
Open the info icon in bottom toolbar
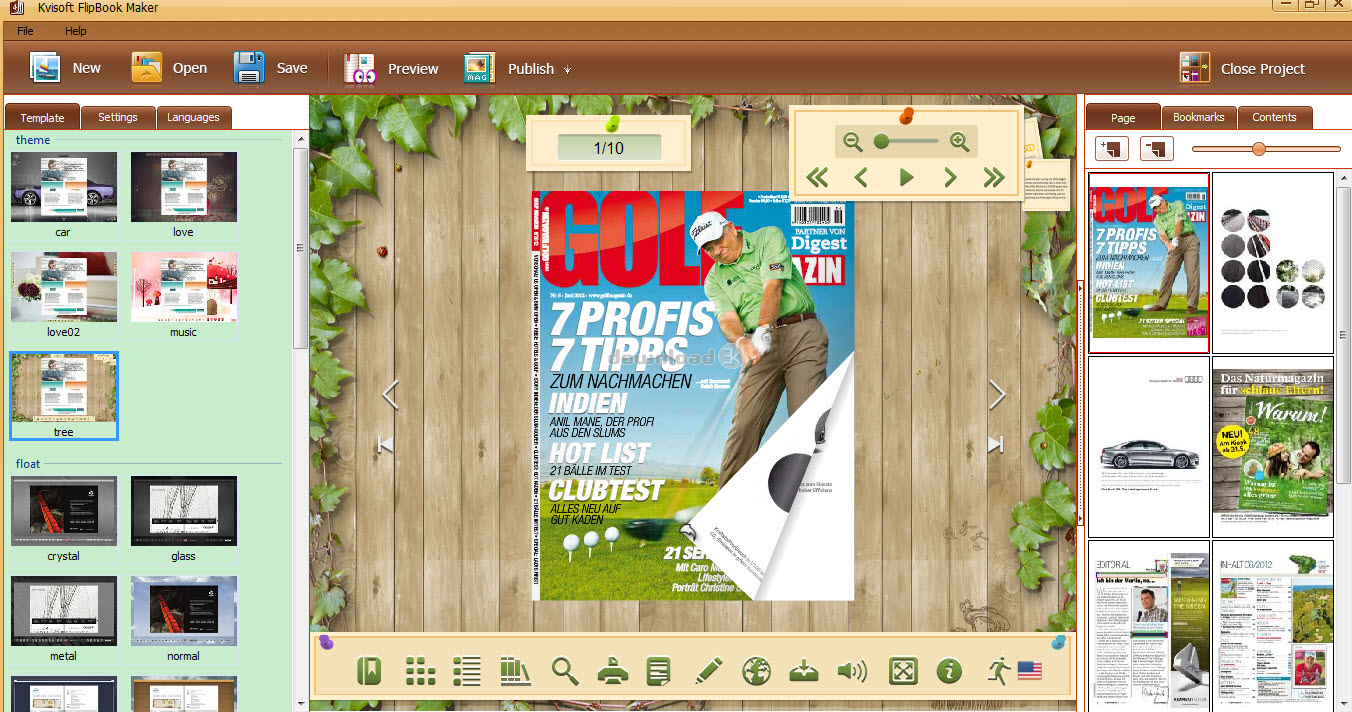tap(949, 671)
